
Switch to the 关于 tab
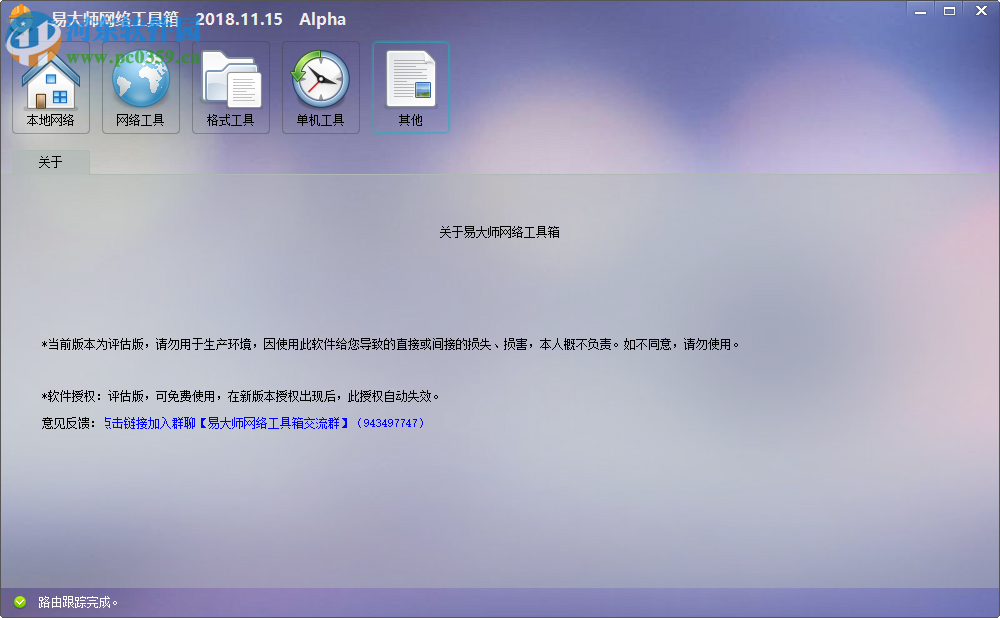click(51, 162)
